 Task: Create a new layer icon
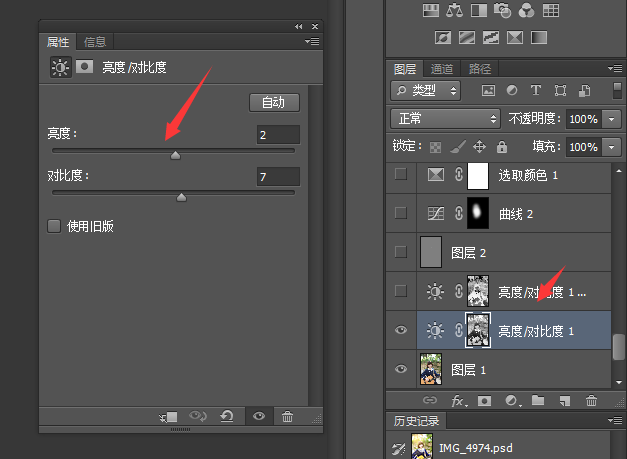(x=565, y=401)
